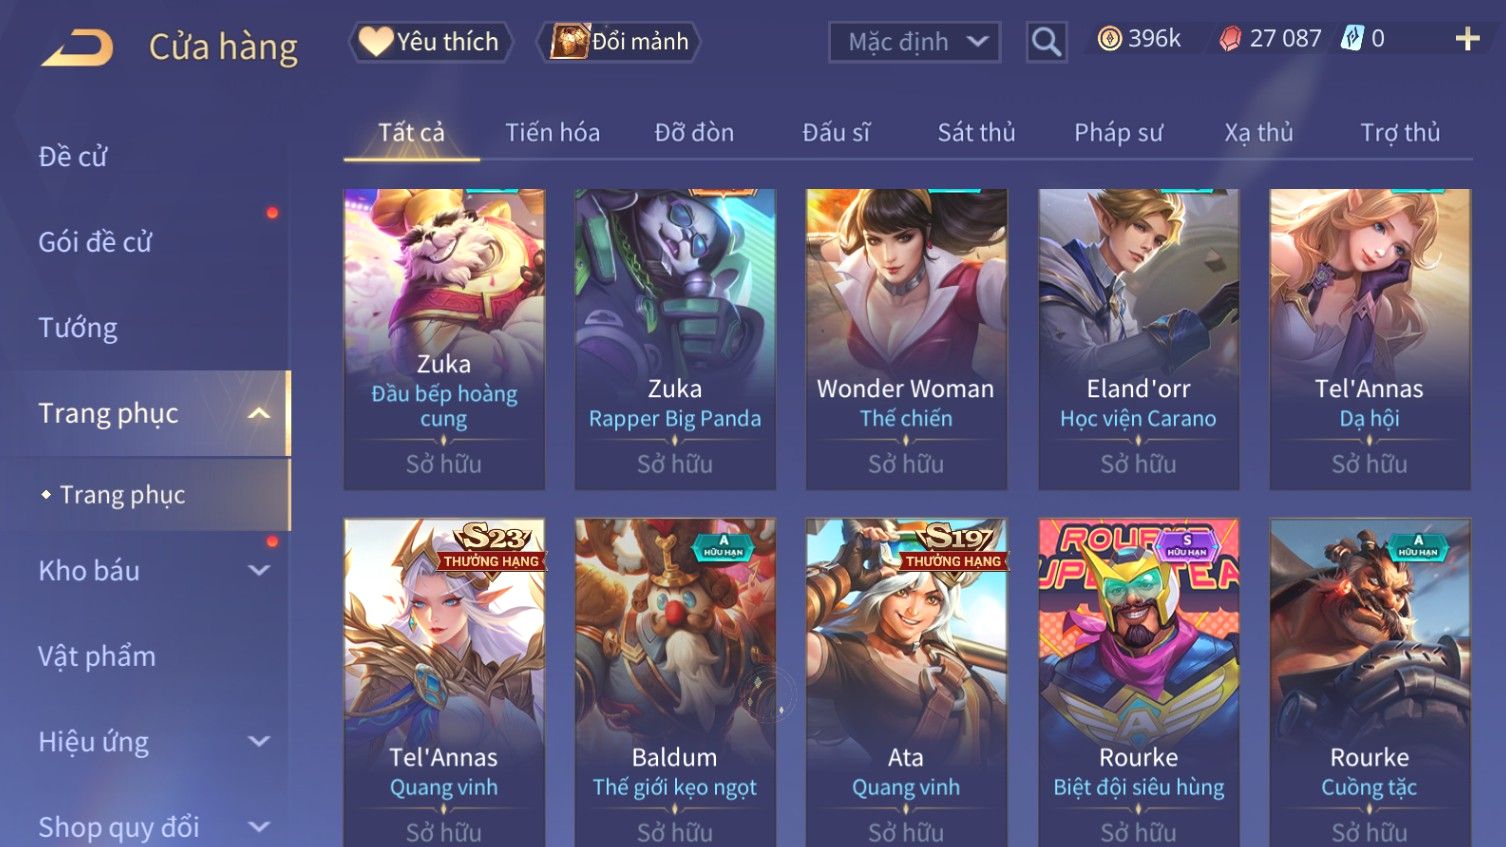The height and width of the screenshot is (847, 1506).
Task: Open Tướng in the sidebar
Action: (x=78, y=328)
